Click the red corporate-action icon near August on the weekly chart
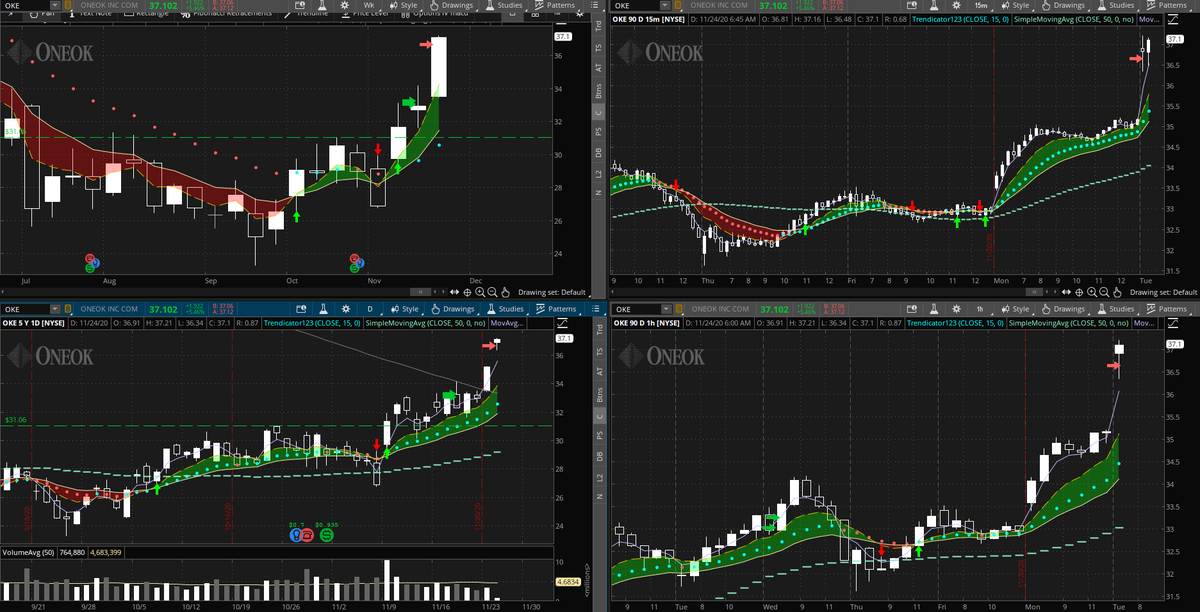Screen dimensions: 1200x612 click(92, 258)
